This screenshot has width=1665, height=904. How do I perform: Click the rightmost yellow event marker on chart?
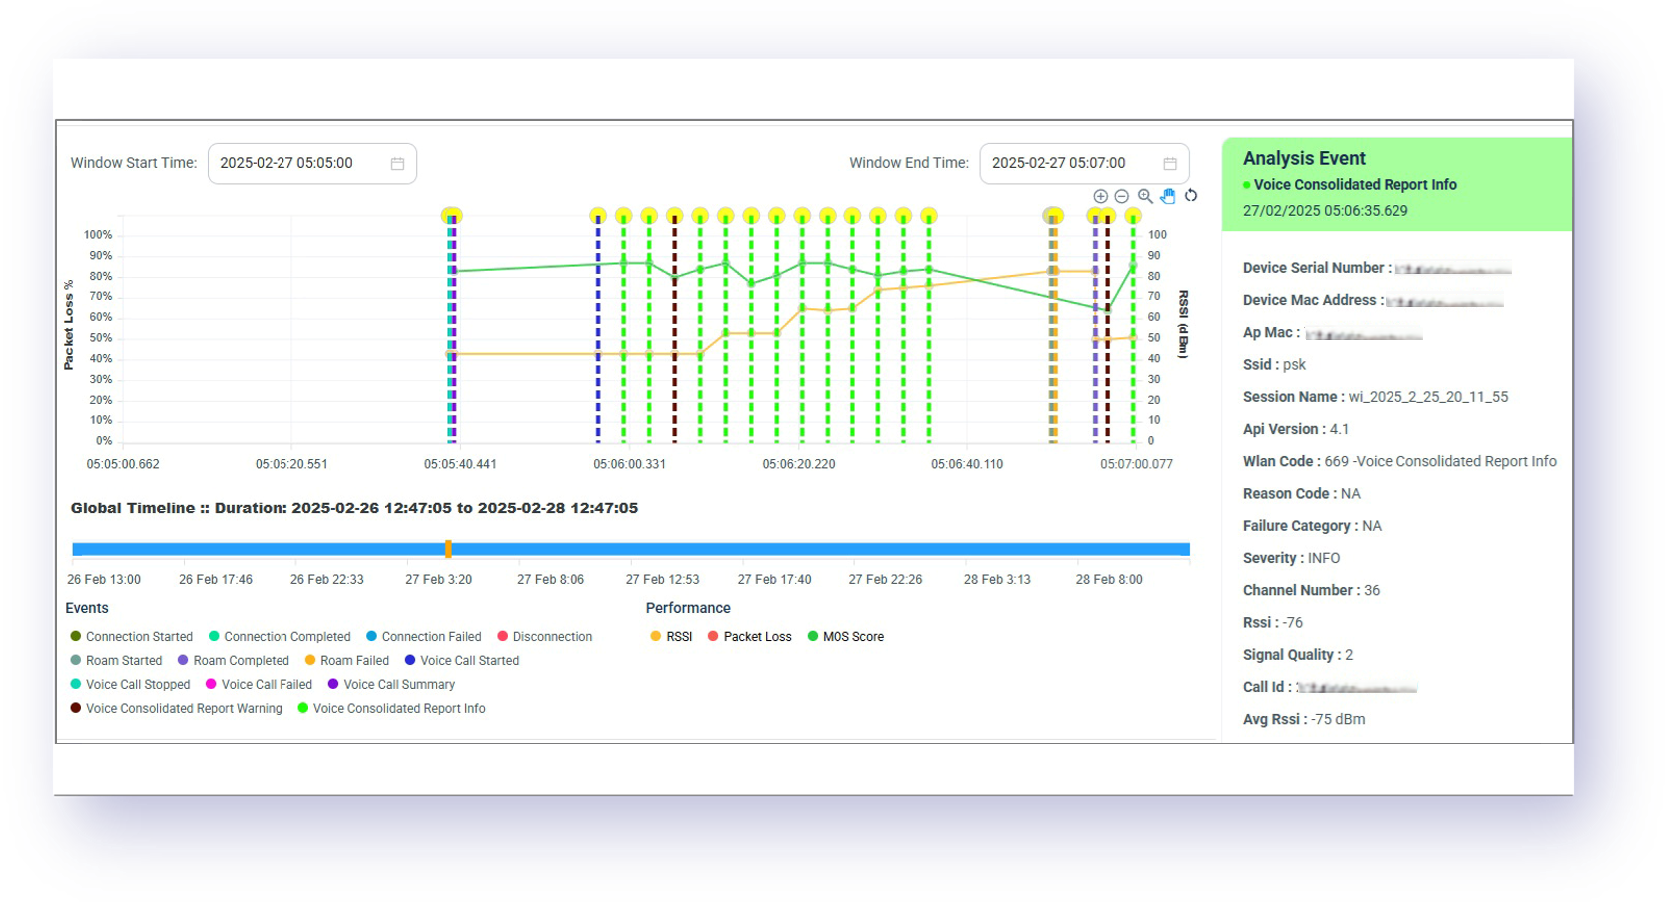pos(1133,216)
